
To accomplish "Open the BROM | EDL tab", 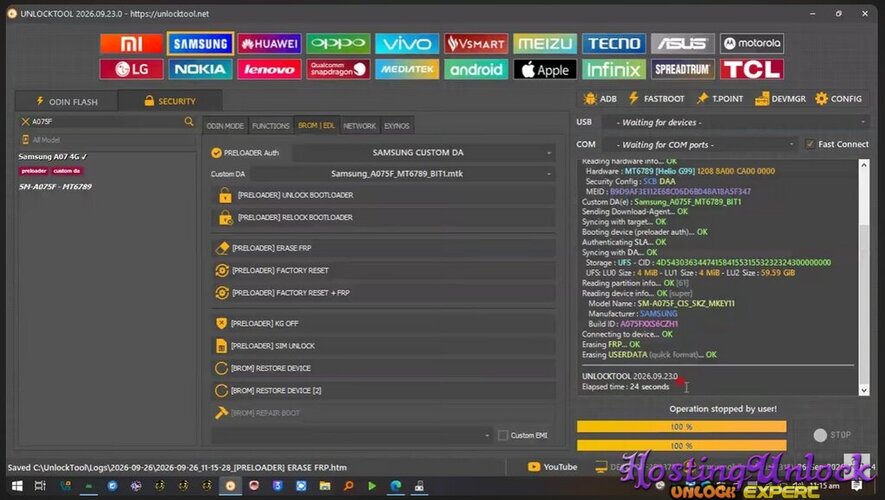I will click(316, 125).
